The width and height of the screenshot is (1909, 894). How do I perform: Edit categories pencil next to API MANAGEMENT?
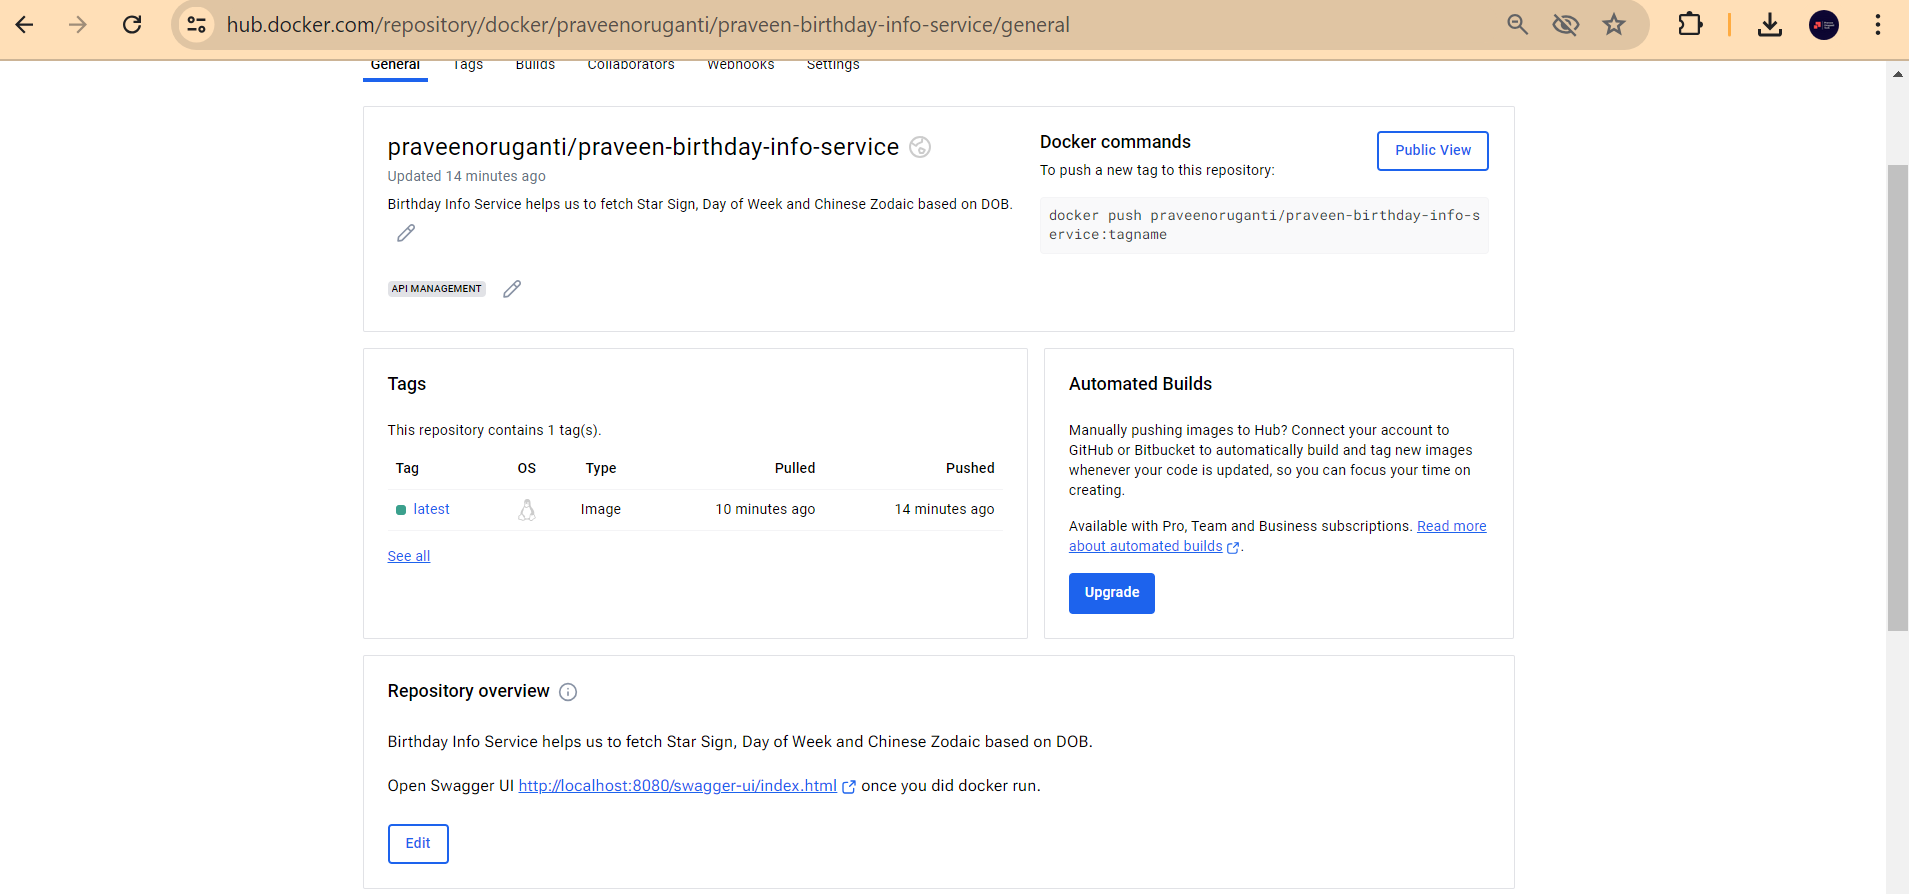(512, 289)
